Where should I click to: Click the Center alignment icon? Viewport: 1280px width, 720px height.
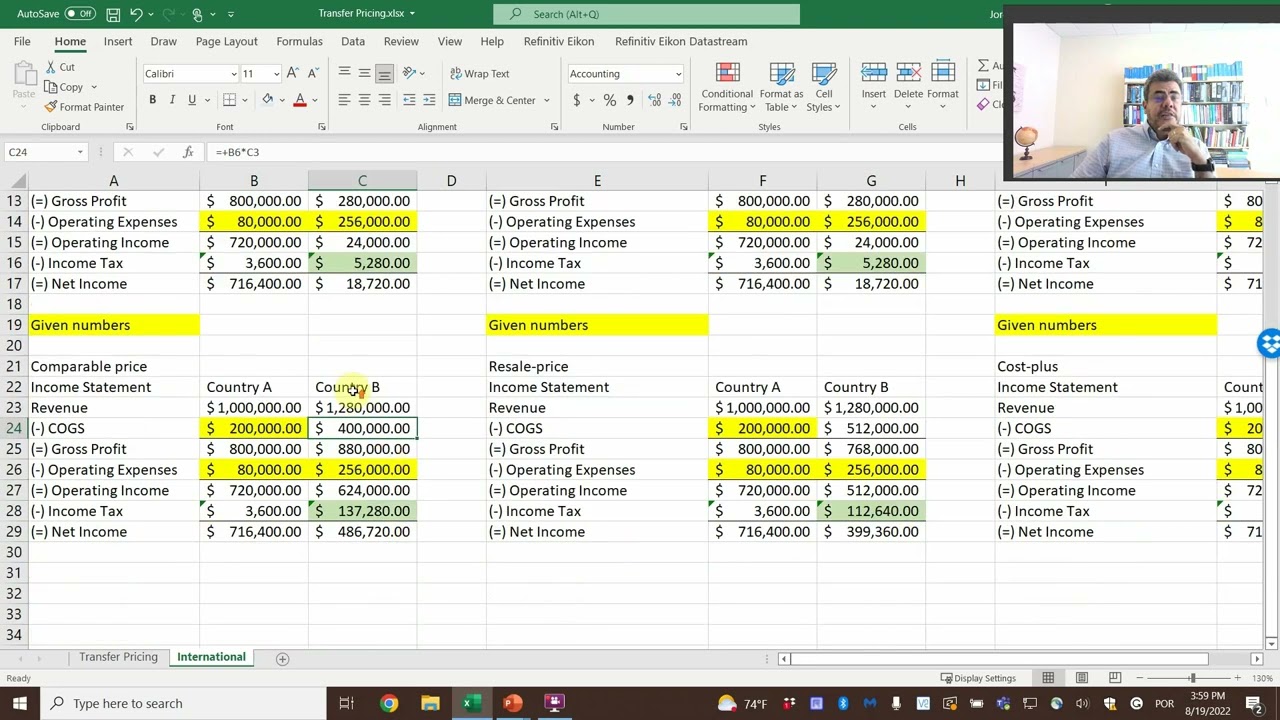(x=364, y=100)
